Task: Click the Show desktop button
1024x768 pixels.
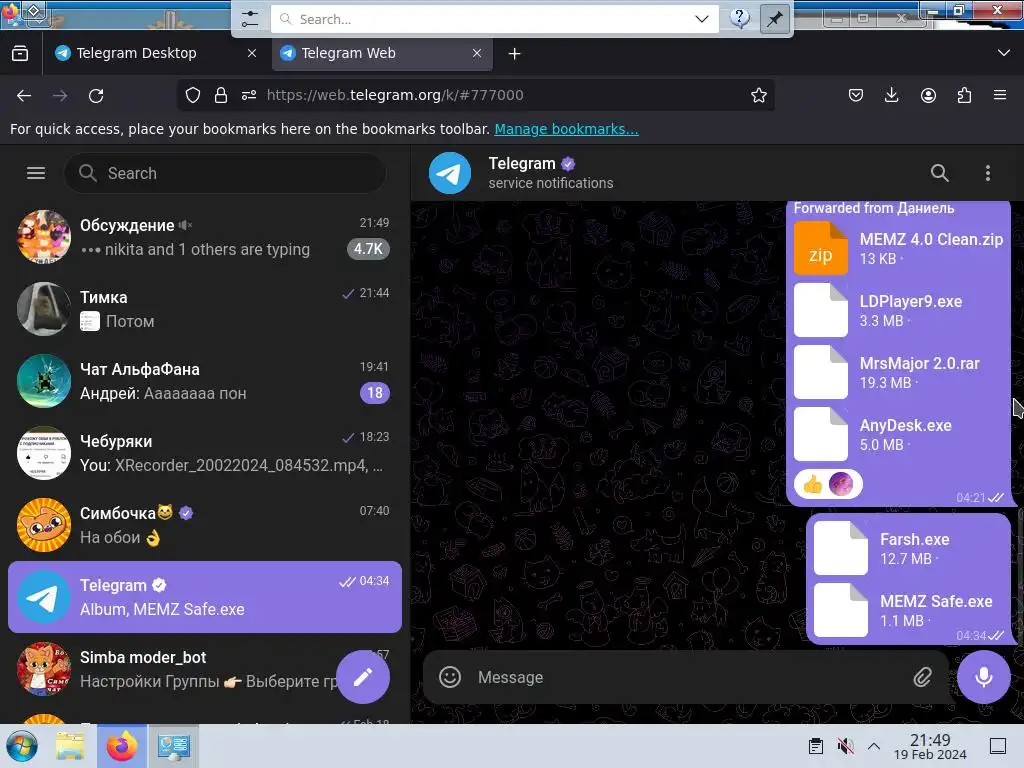Action: pyautogui.click(x=998, y=746)
